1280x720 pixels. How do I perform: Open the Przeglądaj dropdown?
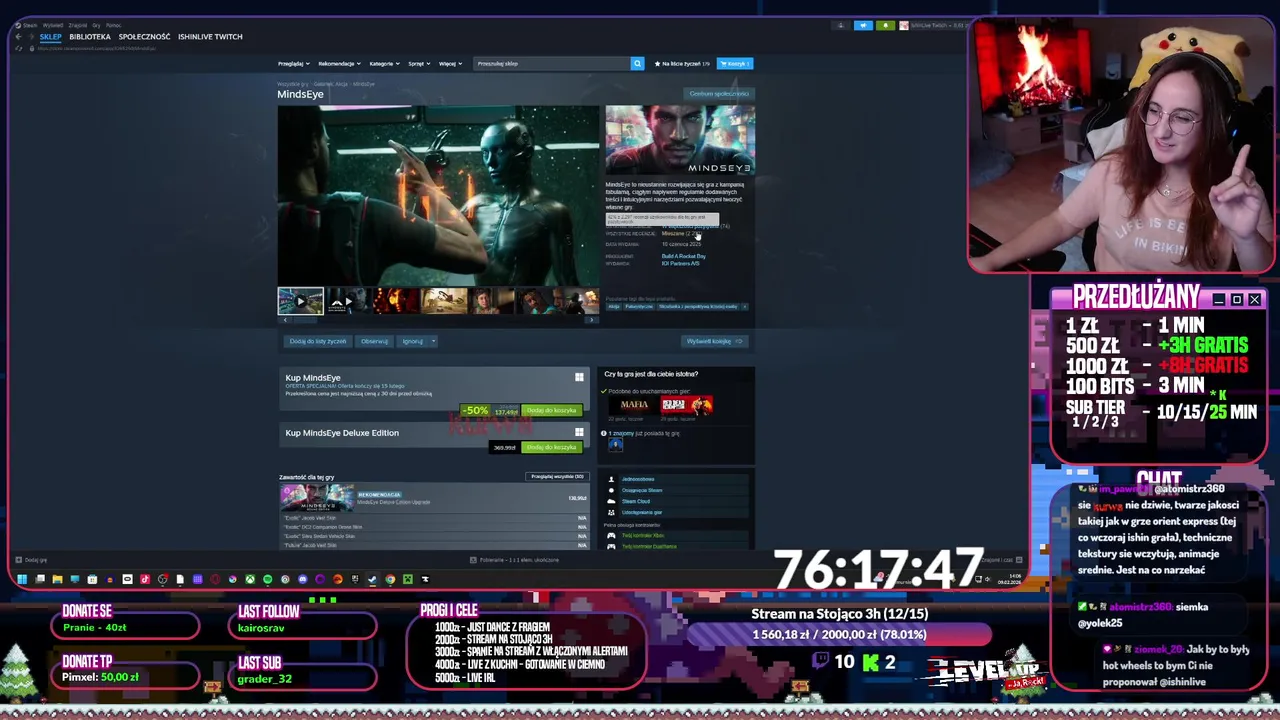pyautogui.click(x=293, y=63)
